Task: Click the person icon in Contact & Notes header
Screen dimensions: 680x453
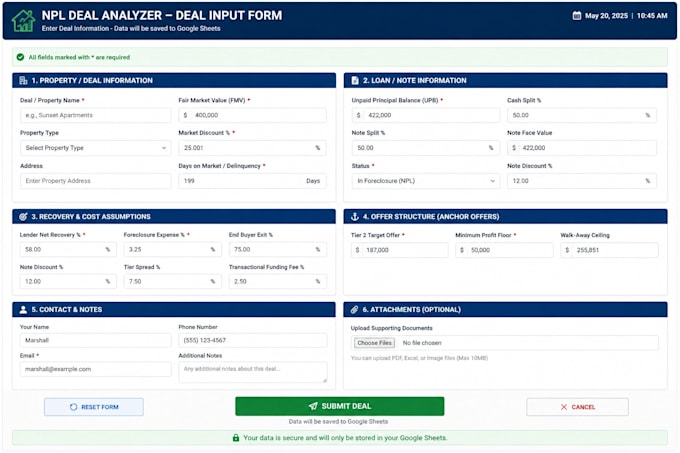Action: click(23, 310)
